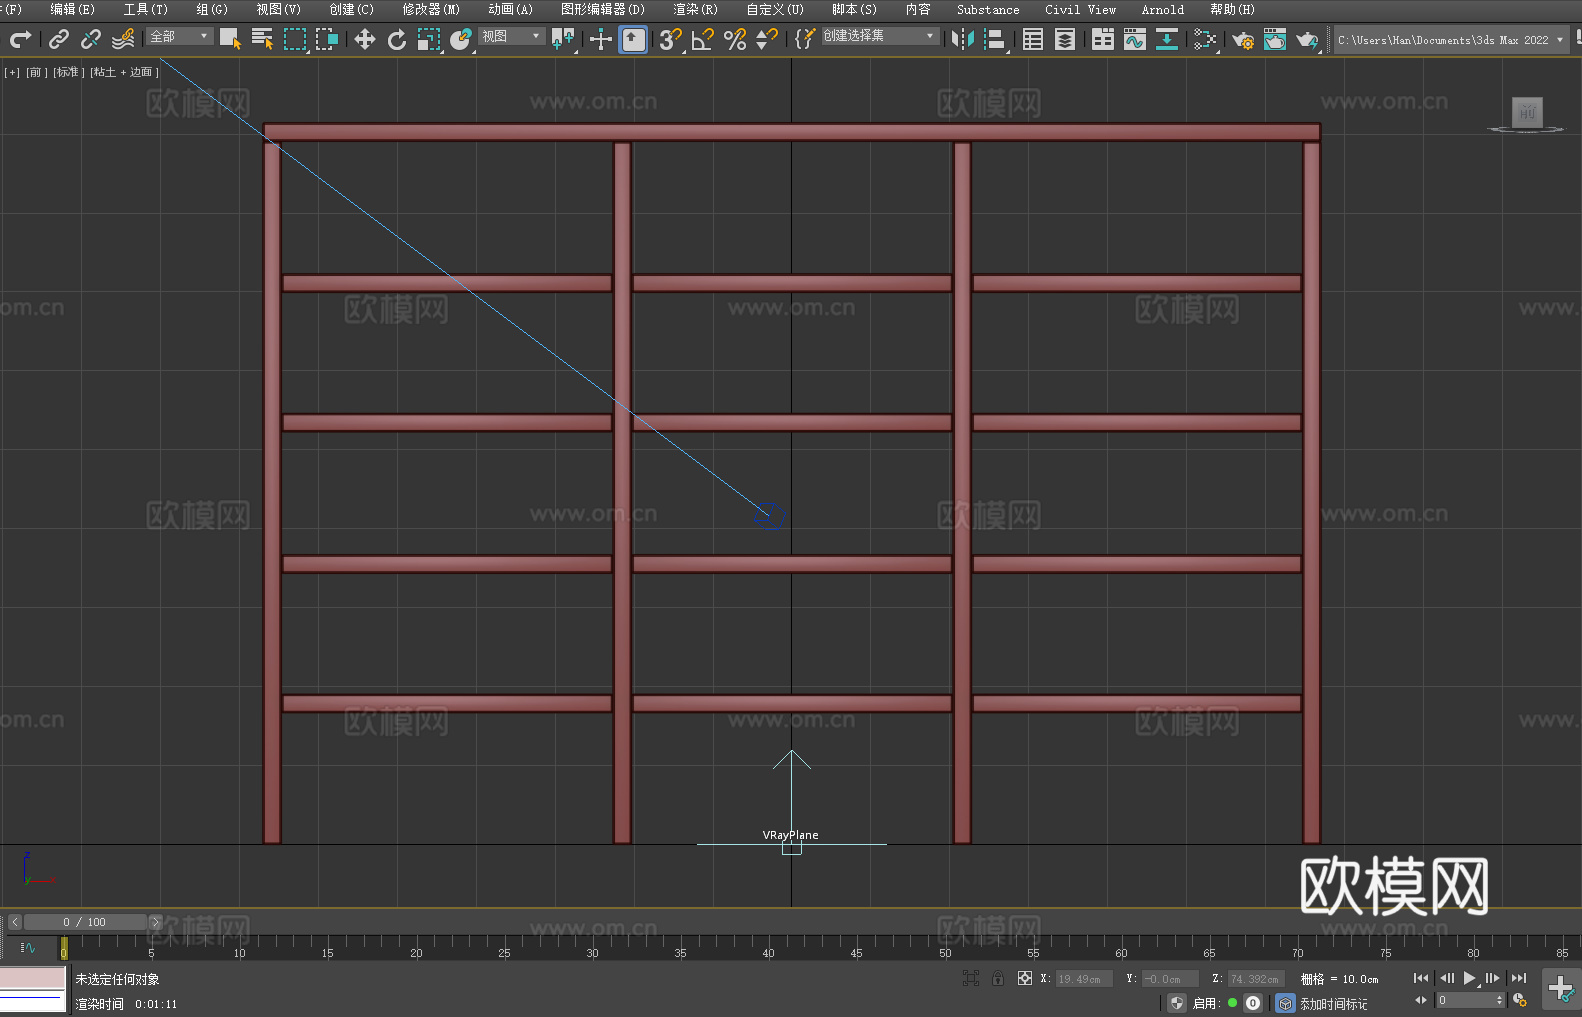1582x1017 pixels.
Task: Open the 编辑(E) menu
Action: 72,9
